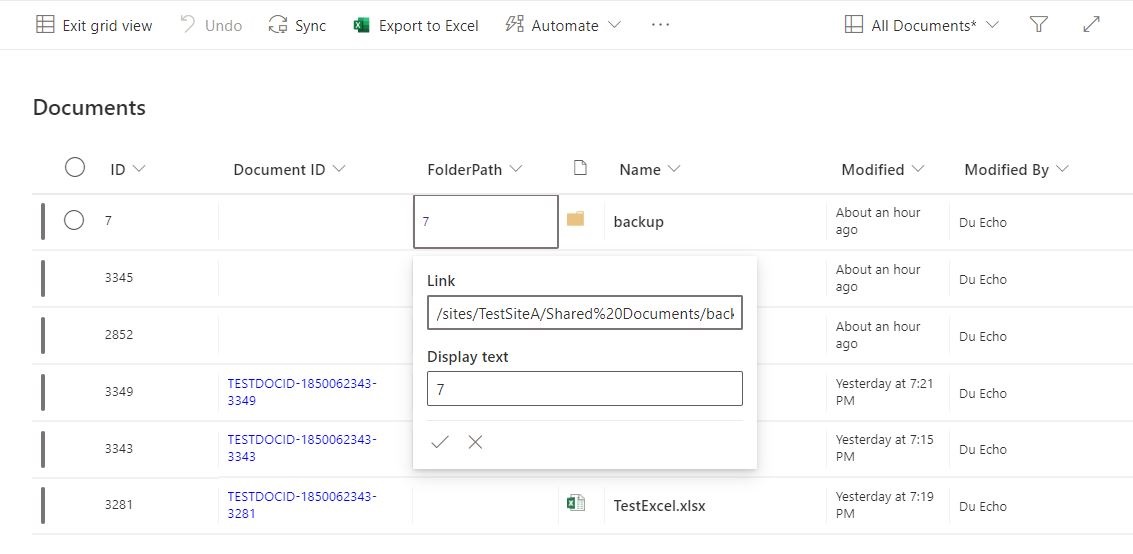
Task: Click Exit grid view label
Action: [107, 26]
